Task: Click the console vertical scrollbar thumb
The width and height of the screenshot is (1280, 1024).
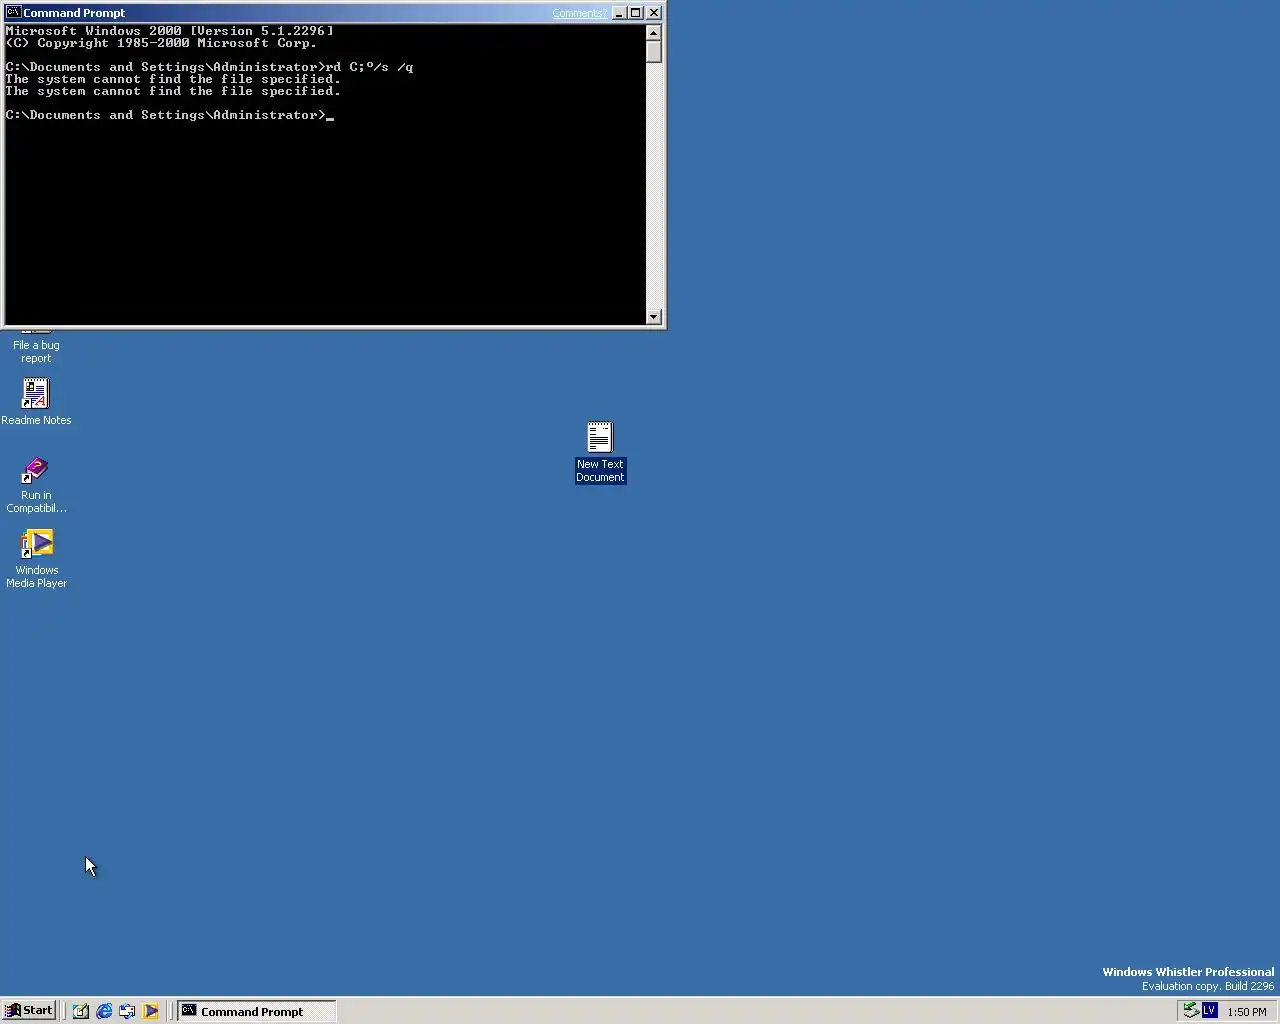Action: pyautogui.click(x=654, y=51)
